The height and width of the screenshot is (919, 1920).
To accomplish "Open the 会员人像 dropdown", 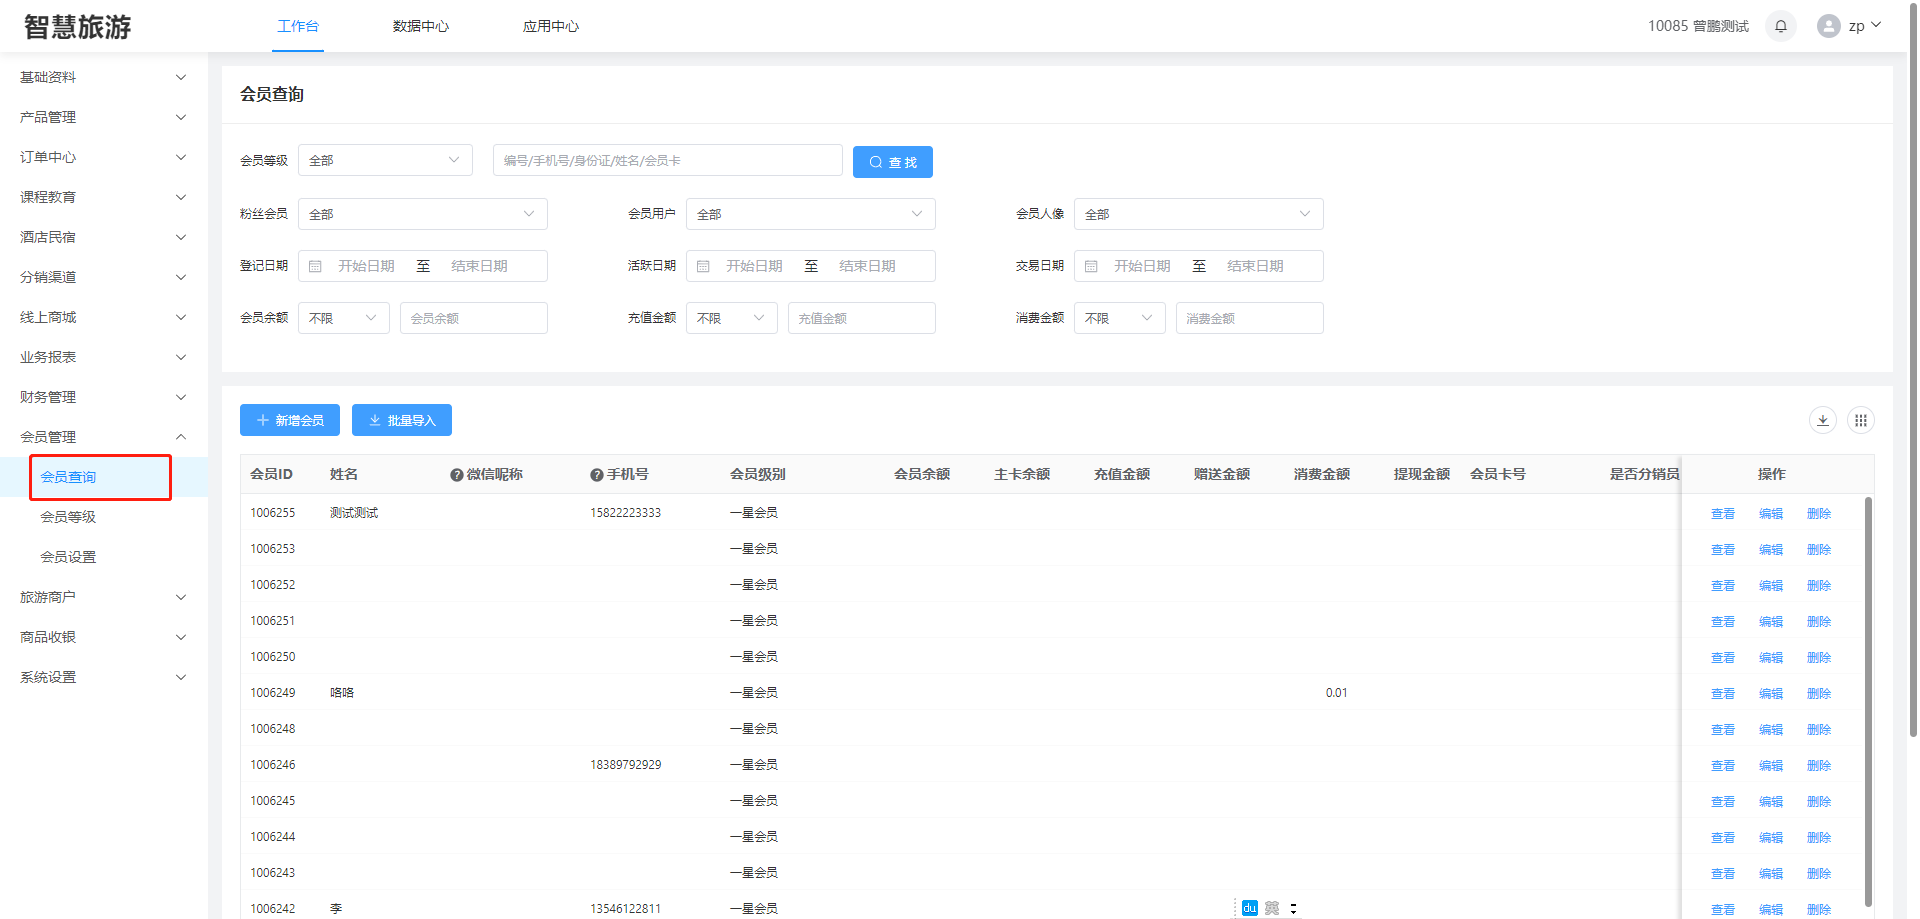I will [x=1198, y=214].
